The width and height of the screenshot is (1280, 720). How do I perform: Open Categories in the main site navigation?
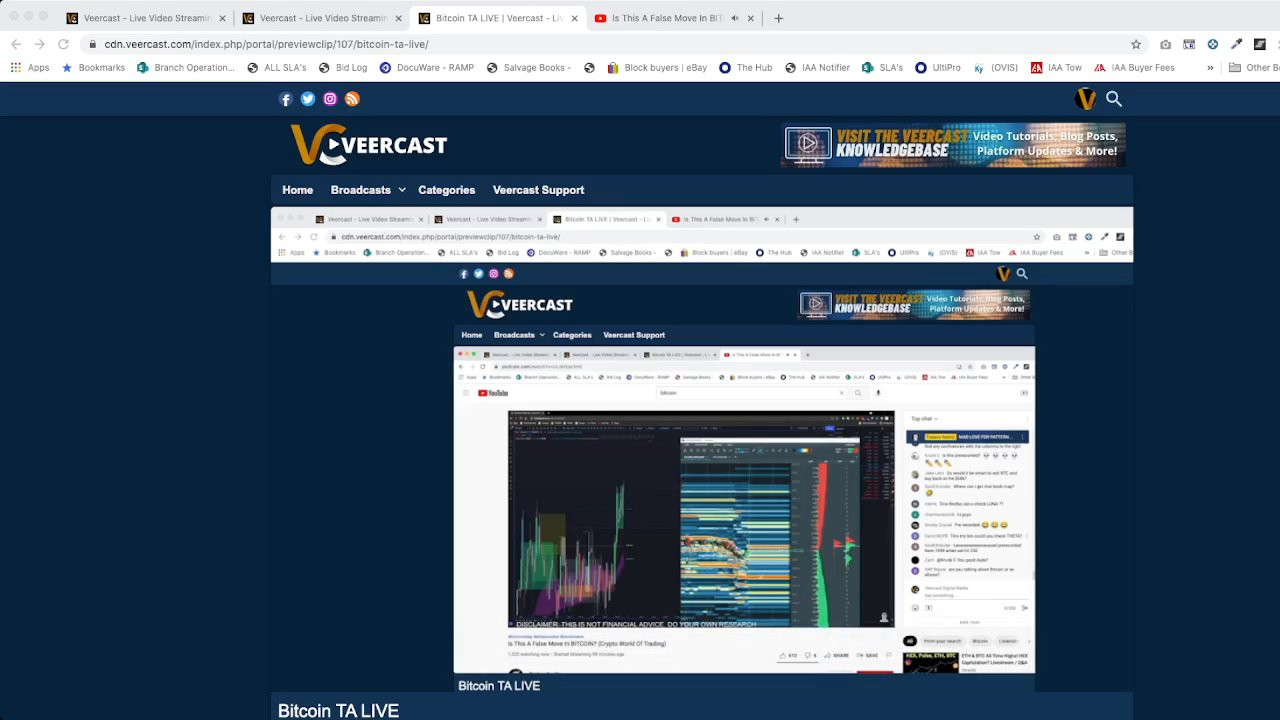pyautogui.click(x=447, y=190)
